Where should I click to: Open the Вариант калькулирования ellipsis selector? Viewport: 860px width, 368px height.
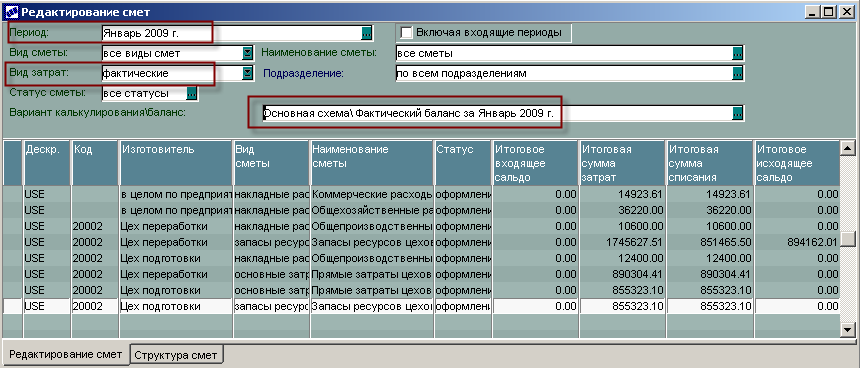click(738, 114)
